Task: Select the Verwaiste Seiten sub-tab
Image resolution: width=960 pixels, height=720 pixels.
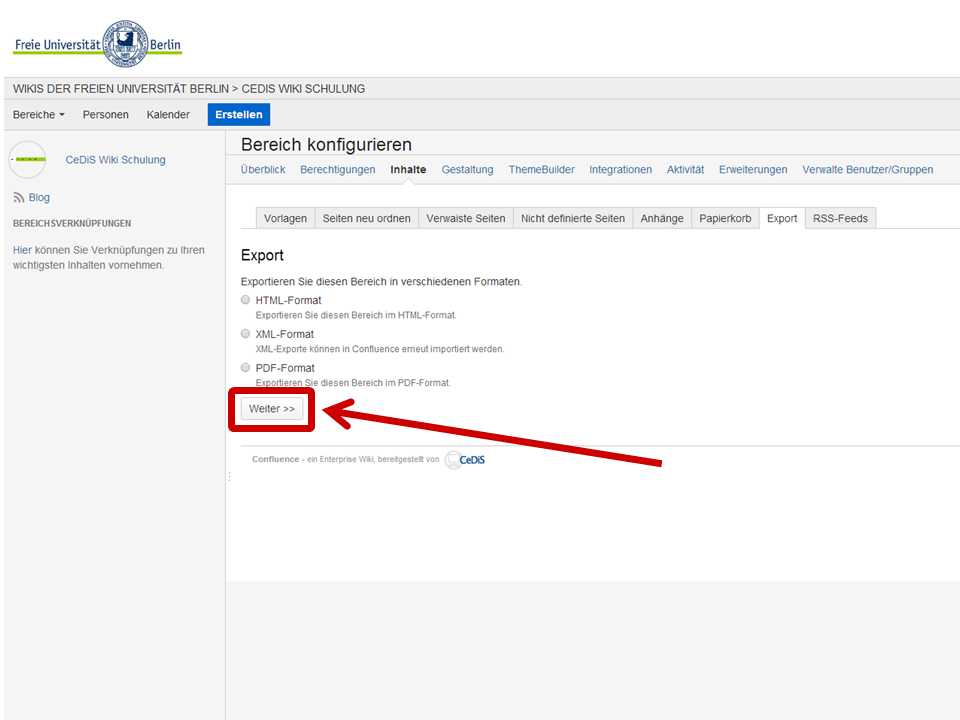Action: point(466,219)
